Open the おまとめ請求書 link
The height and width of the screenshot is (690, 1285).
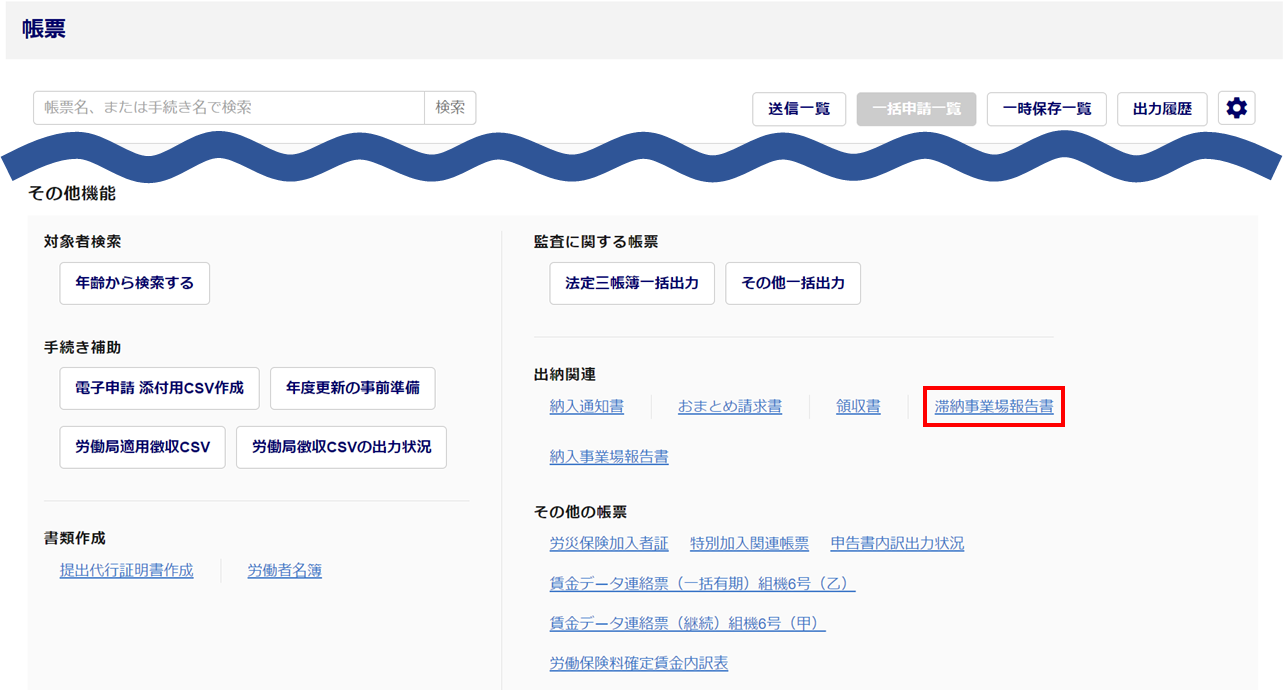pos(729,407)
